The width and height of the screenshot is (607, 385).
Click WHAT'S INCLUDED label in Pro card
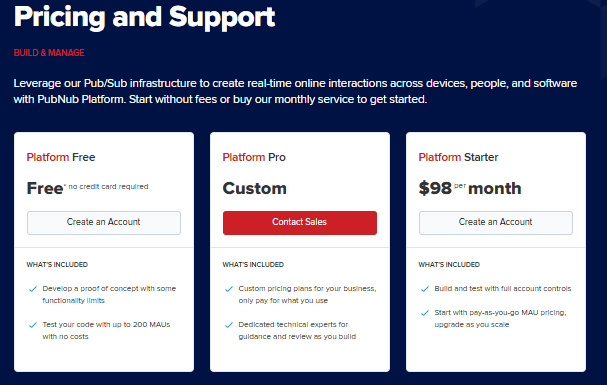(253, 265)
